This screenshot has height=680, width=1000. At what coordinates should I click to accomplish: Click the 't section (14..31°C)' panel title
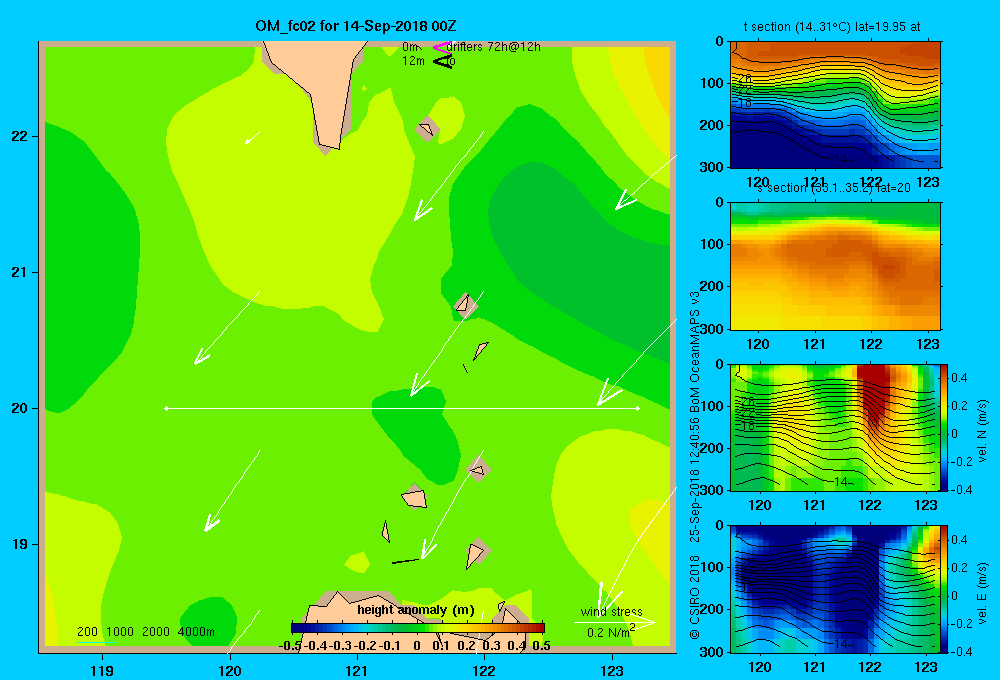[x=832, y=27]
